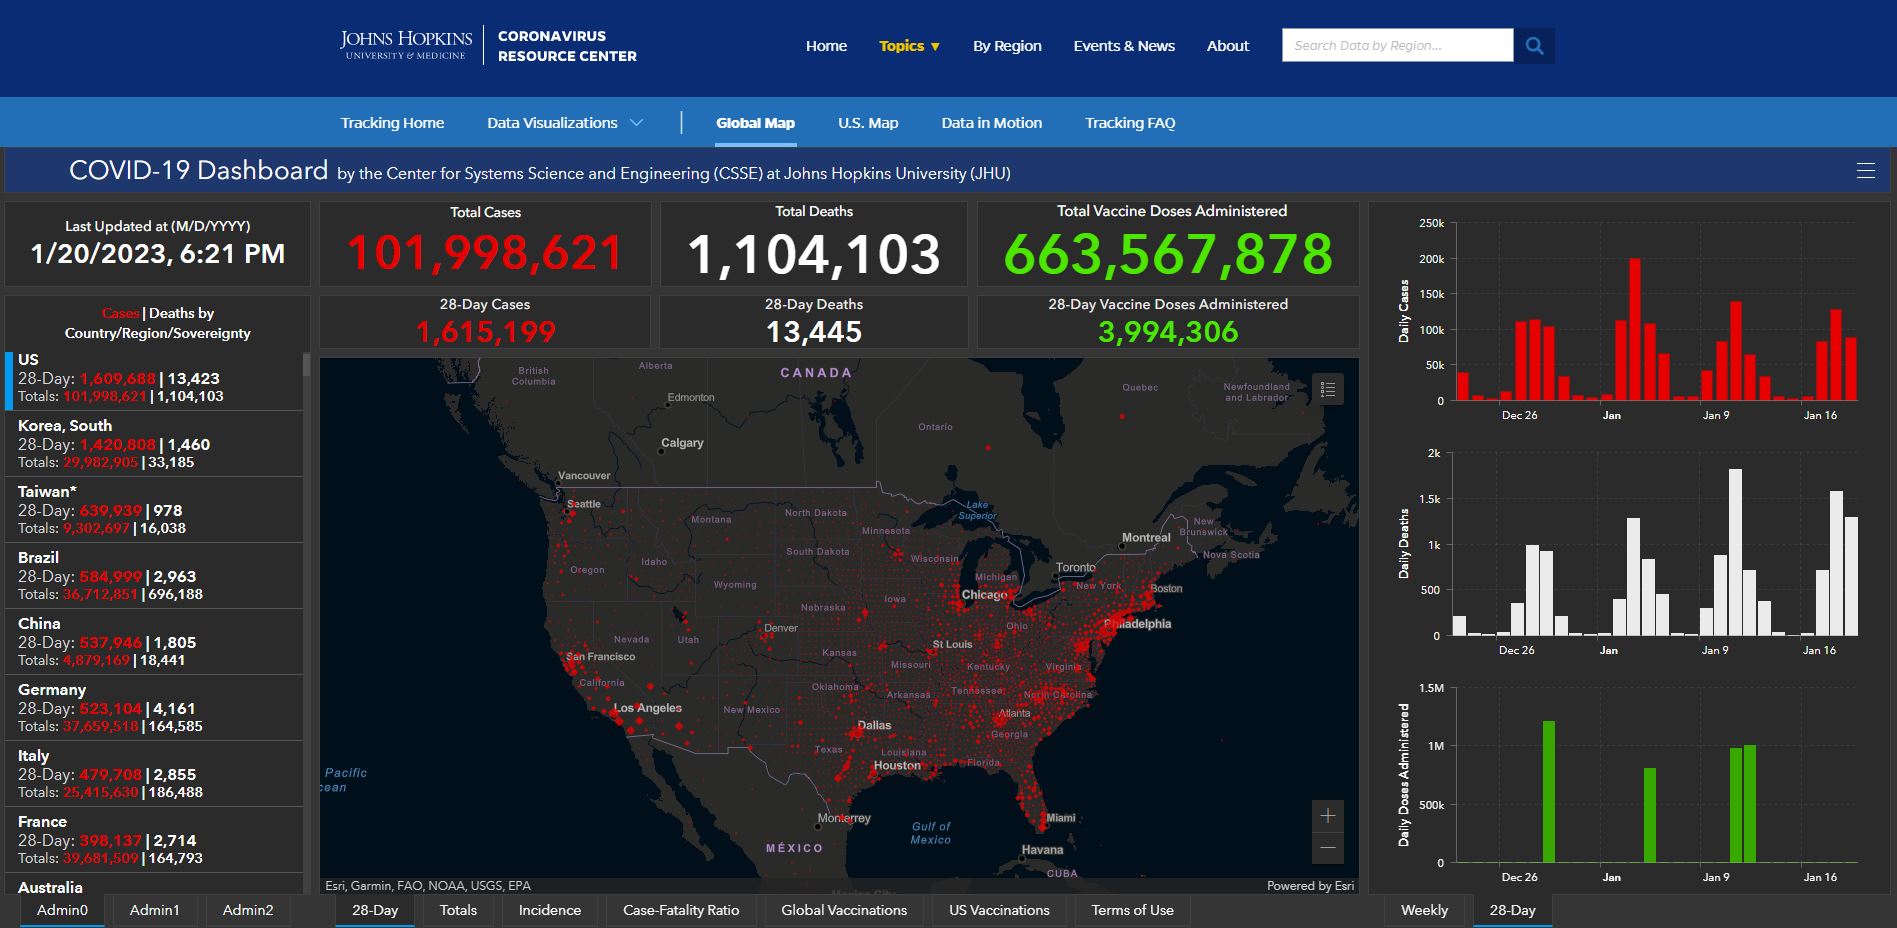Click the tallest red Daily Cases bar
This screenshot has height=928, width=1897.
(1635, 330)
